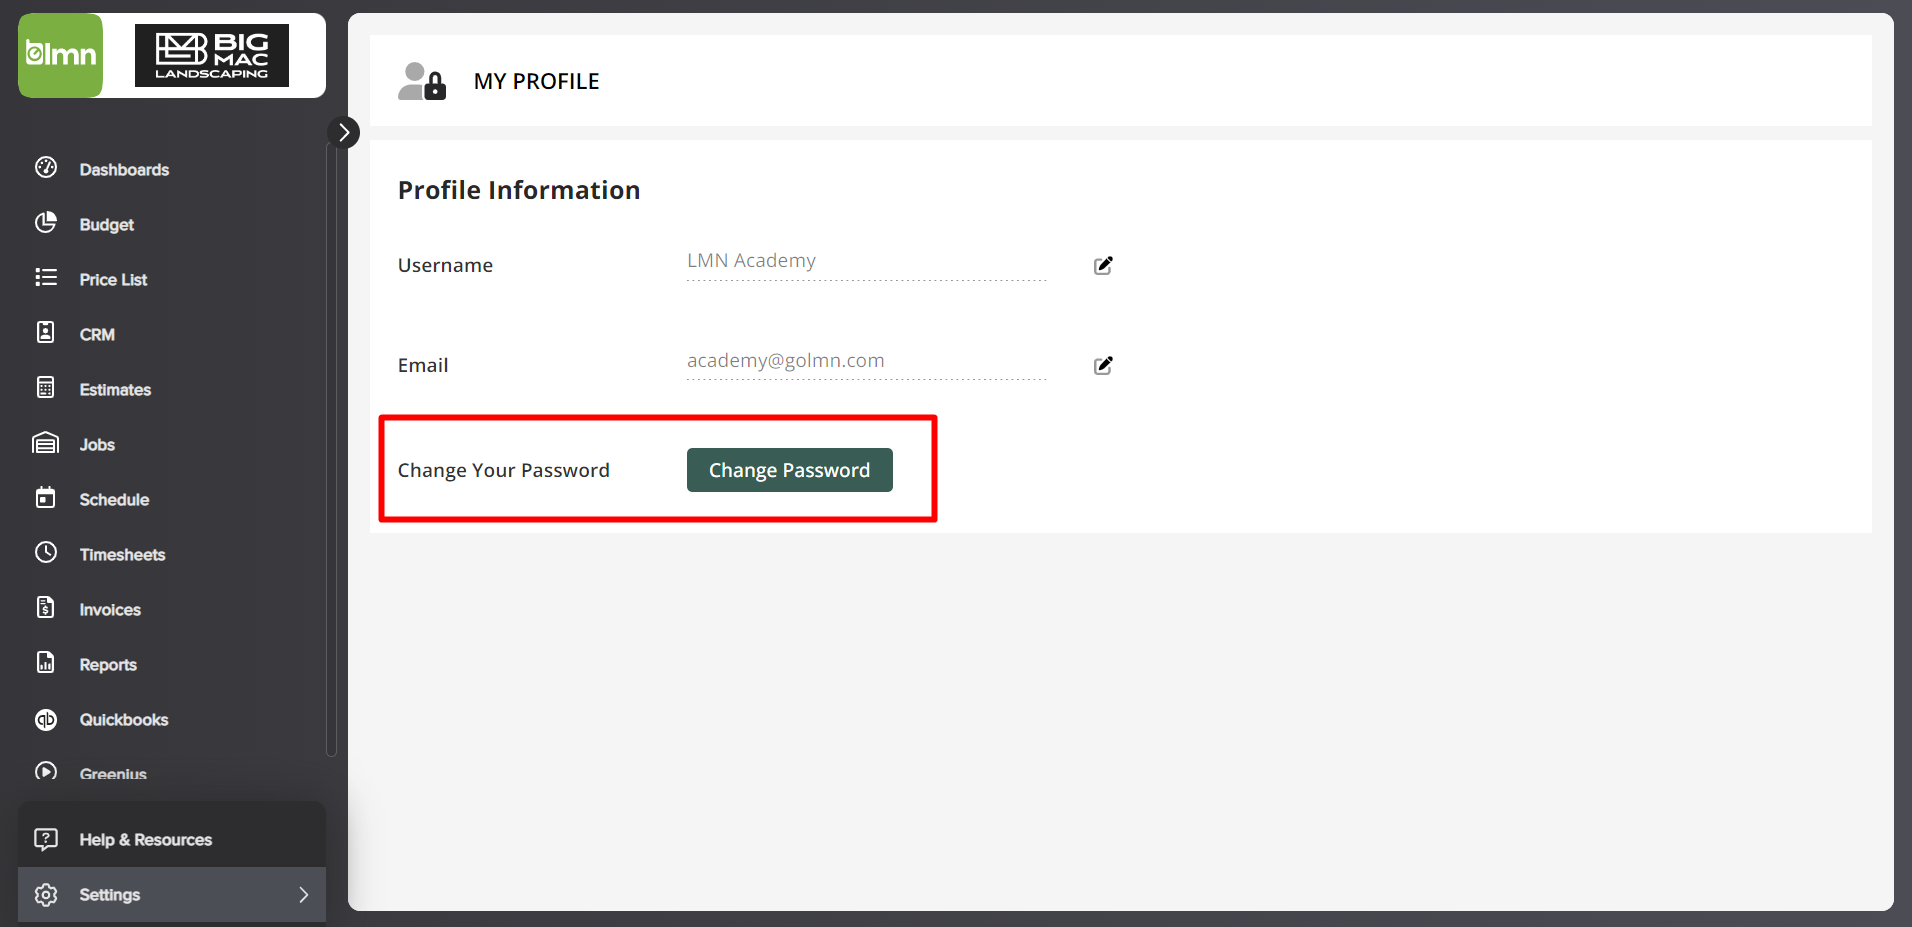The width and height of the screenshot is (1912, 927).
Task: Open CRM using the contact card icon
Action: click(46, 333)
